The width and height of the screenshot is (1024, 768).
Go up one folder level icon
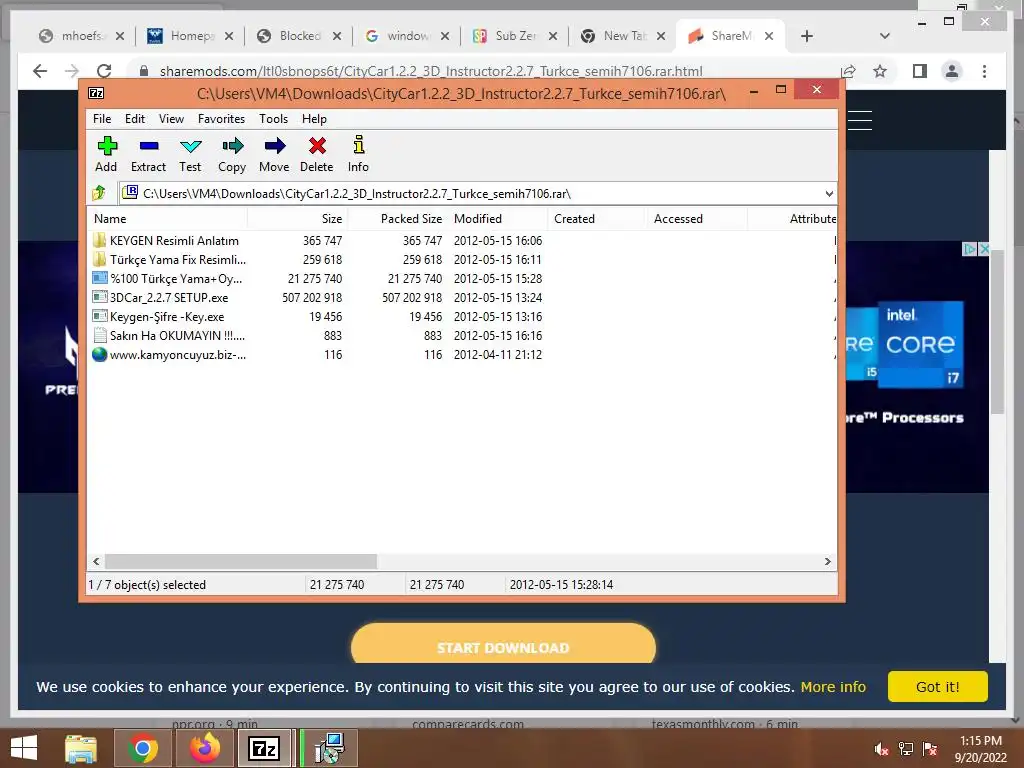[x=99, y=193]
